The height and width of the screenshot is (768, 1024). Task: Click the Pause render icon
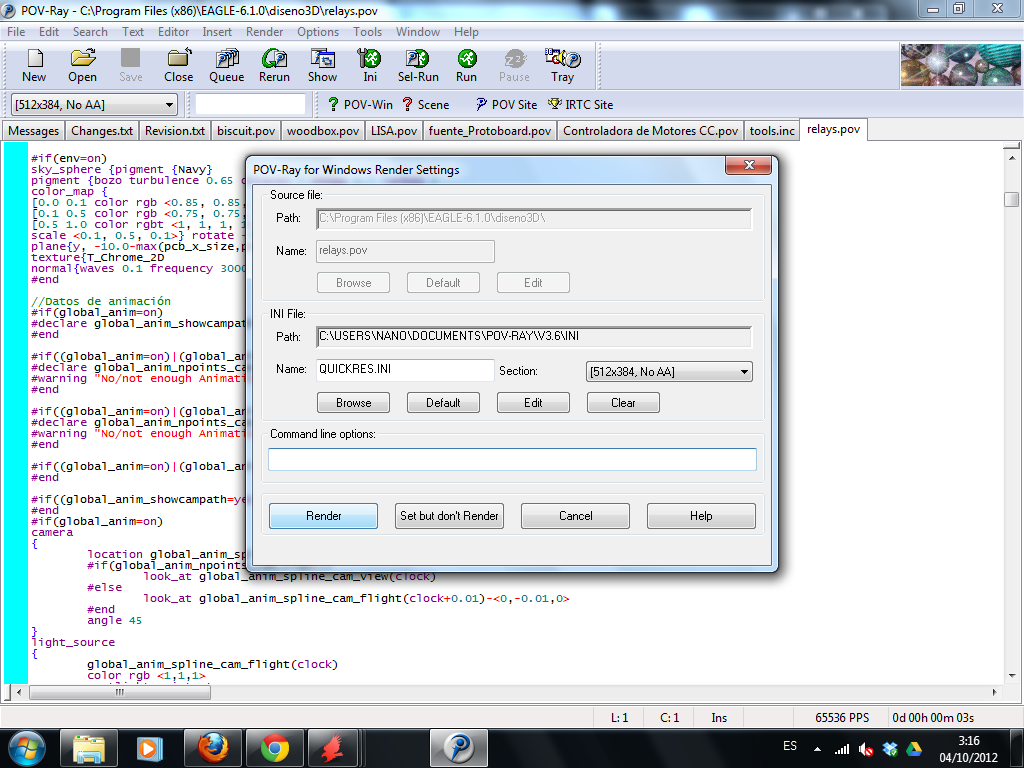[x=515, y=65]
